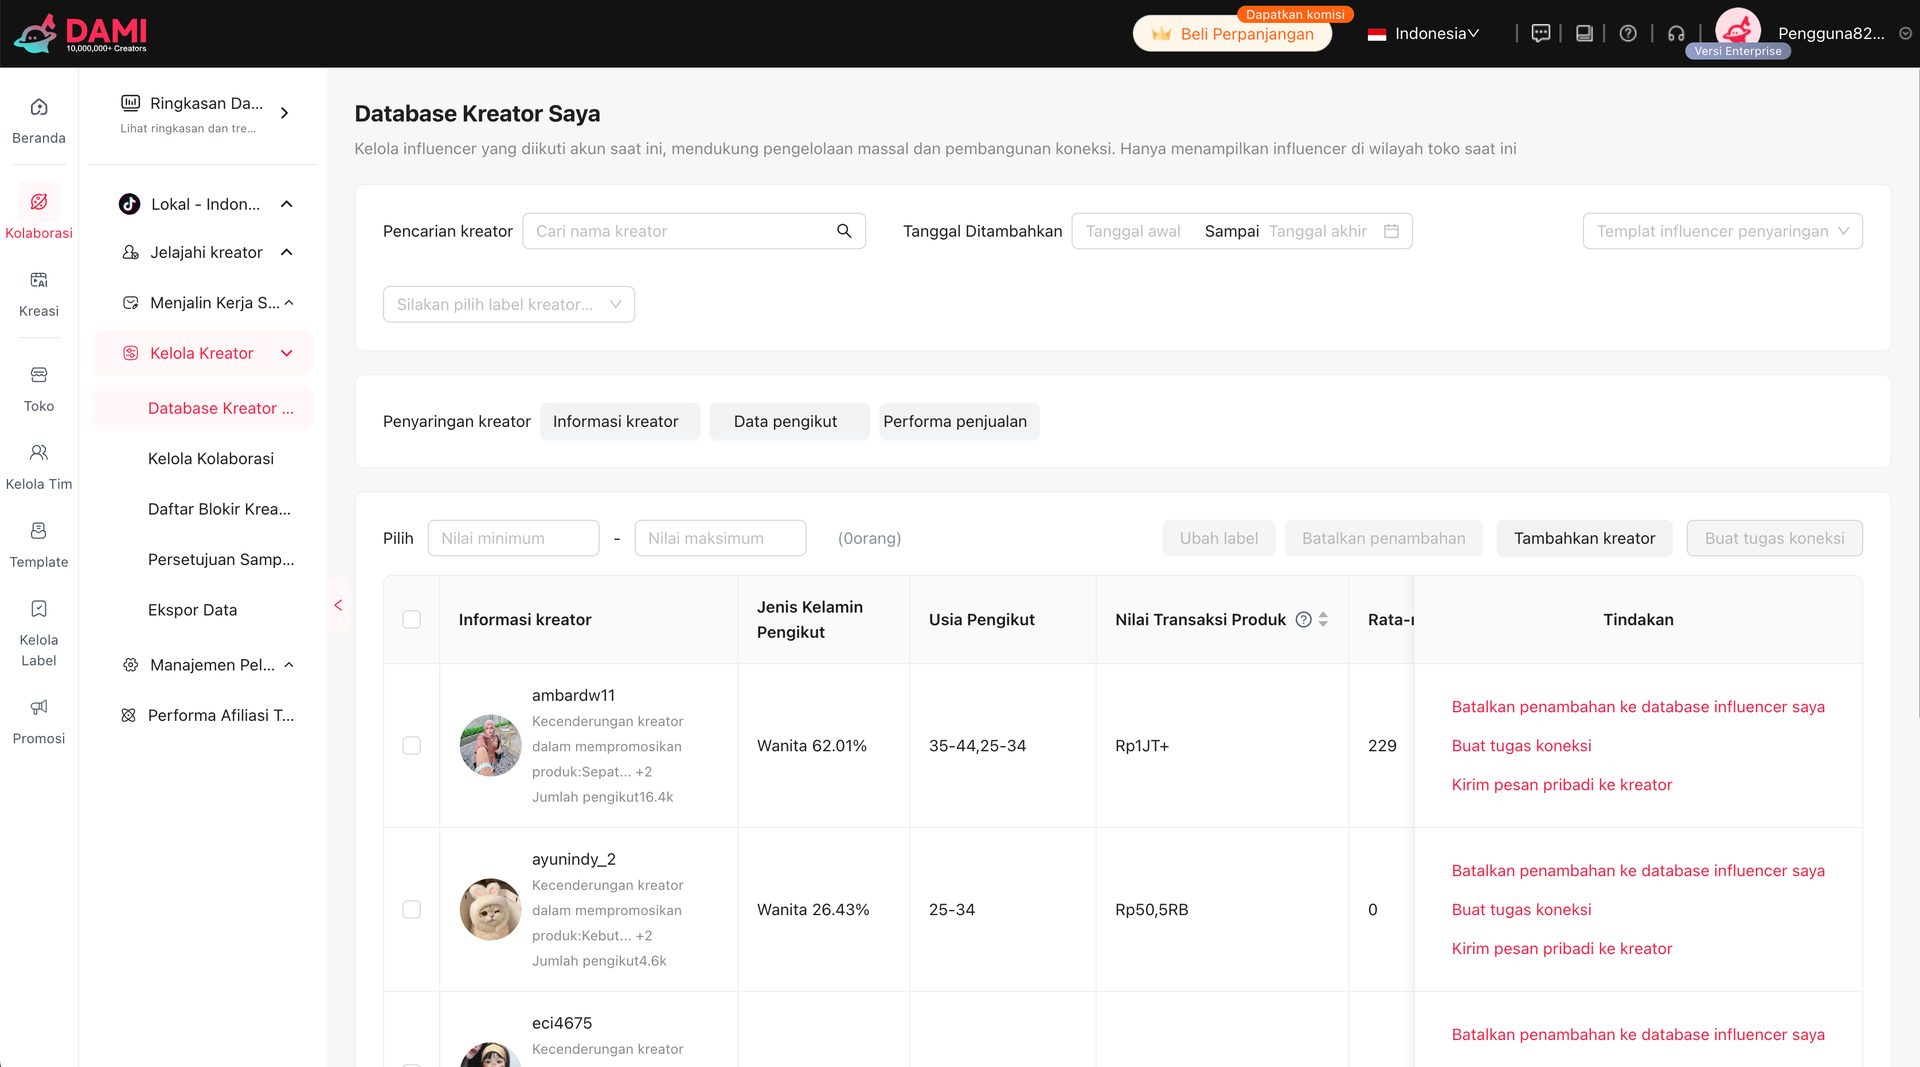Open the headset support icon
This screenshot has height=1067, width=1920.
click(x=1676, y=33)
